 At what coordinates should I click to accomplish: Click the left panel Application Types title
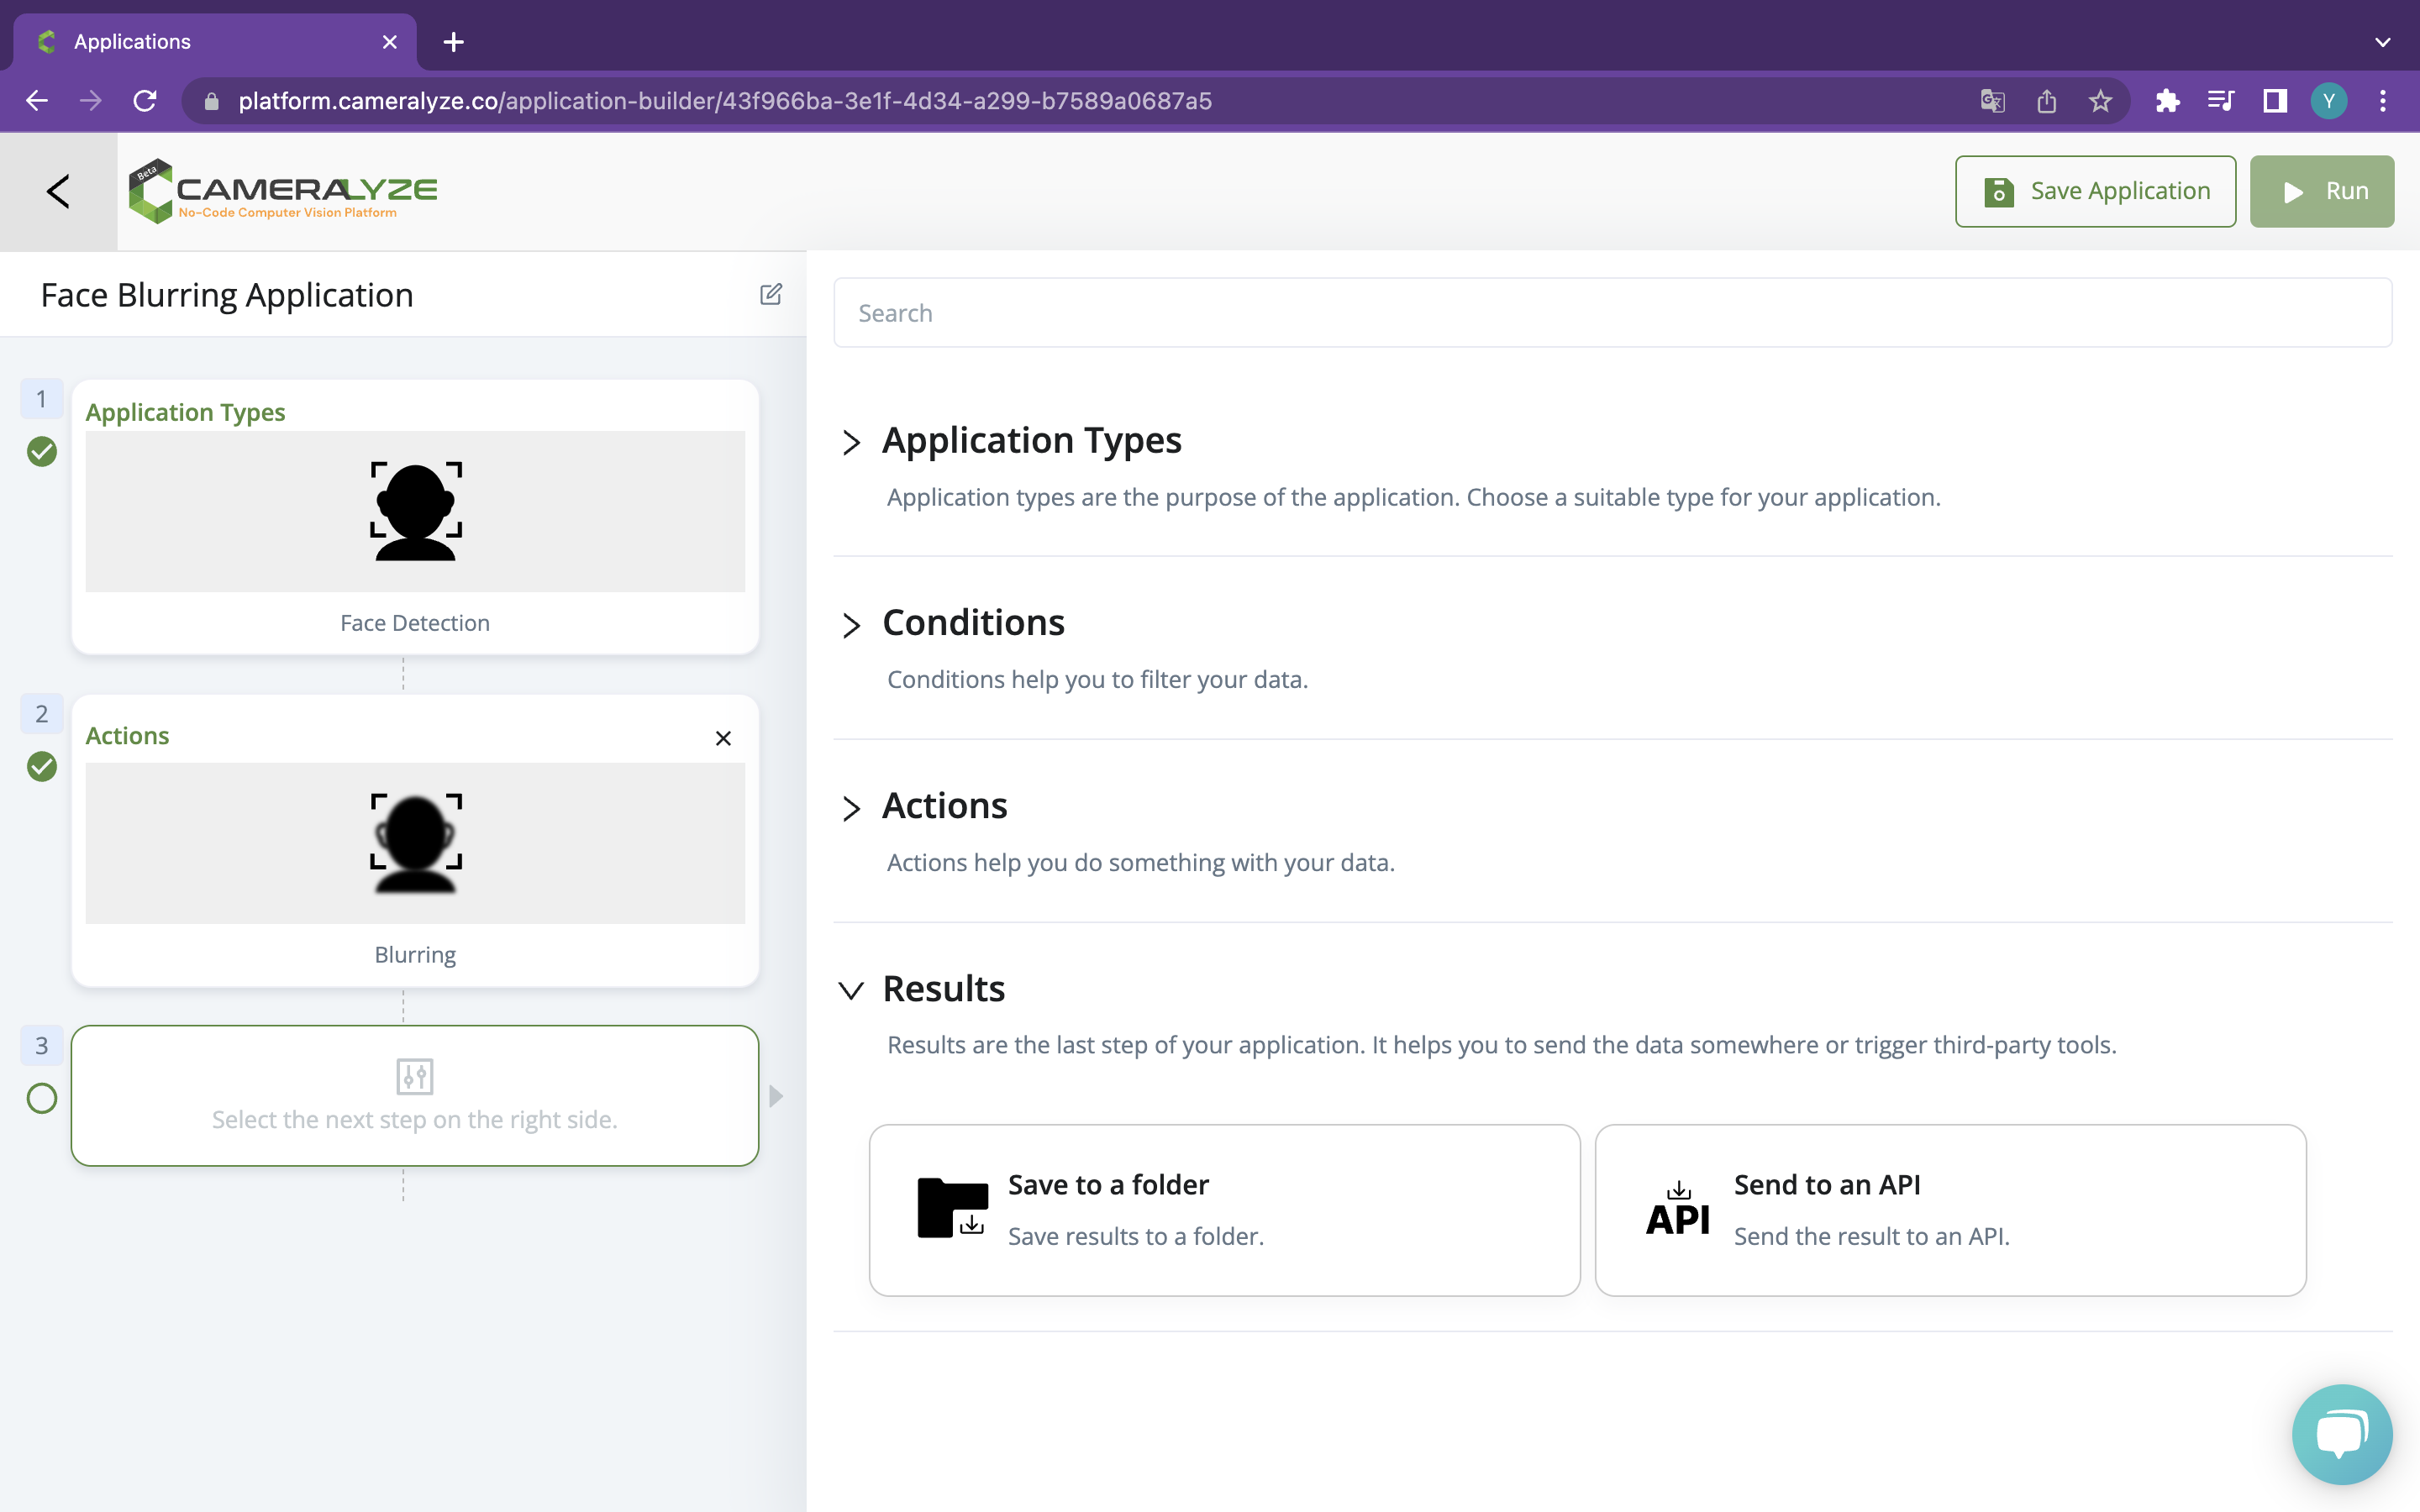pos(185,412)
